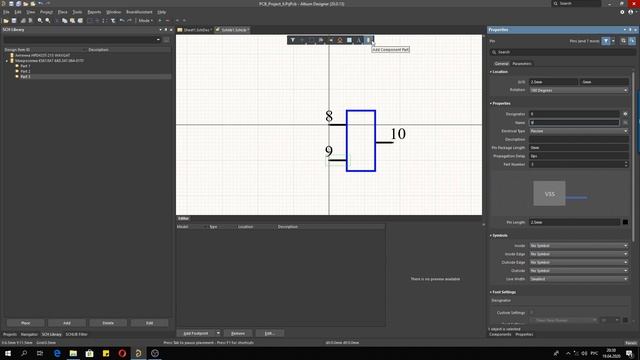
Task: Open File Explorer from taskbar
Action: tap(73, 353)
